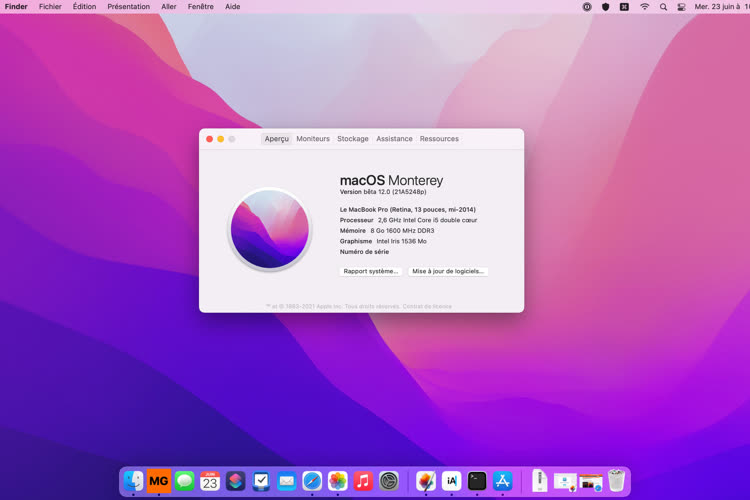Click '2,6 GHz Intel Core i5 double cœur'

[427, 220]
